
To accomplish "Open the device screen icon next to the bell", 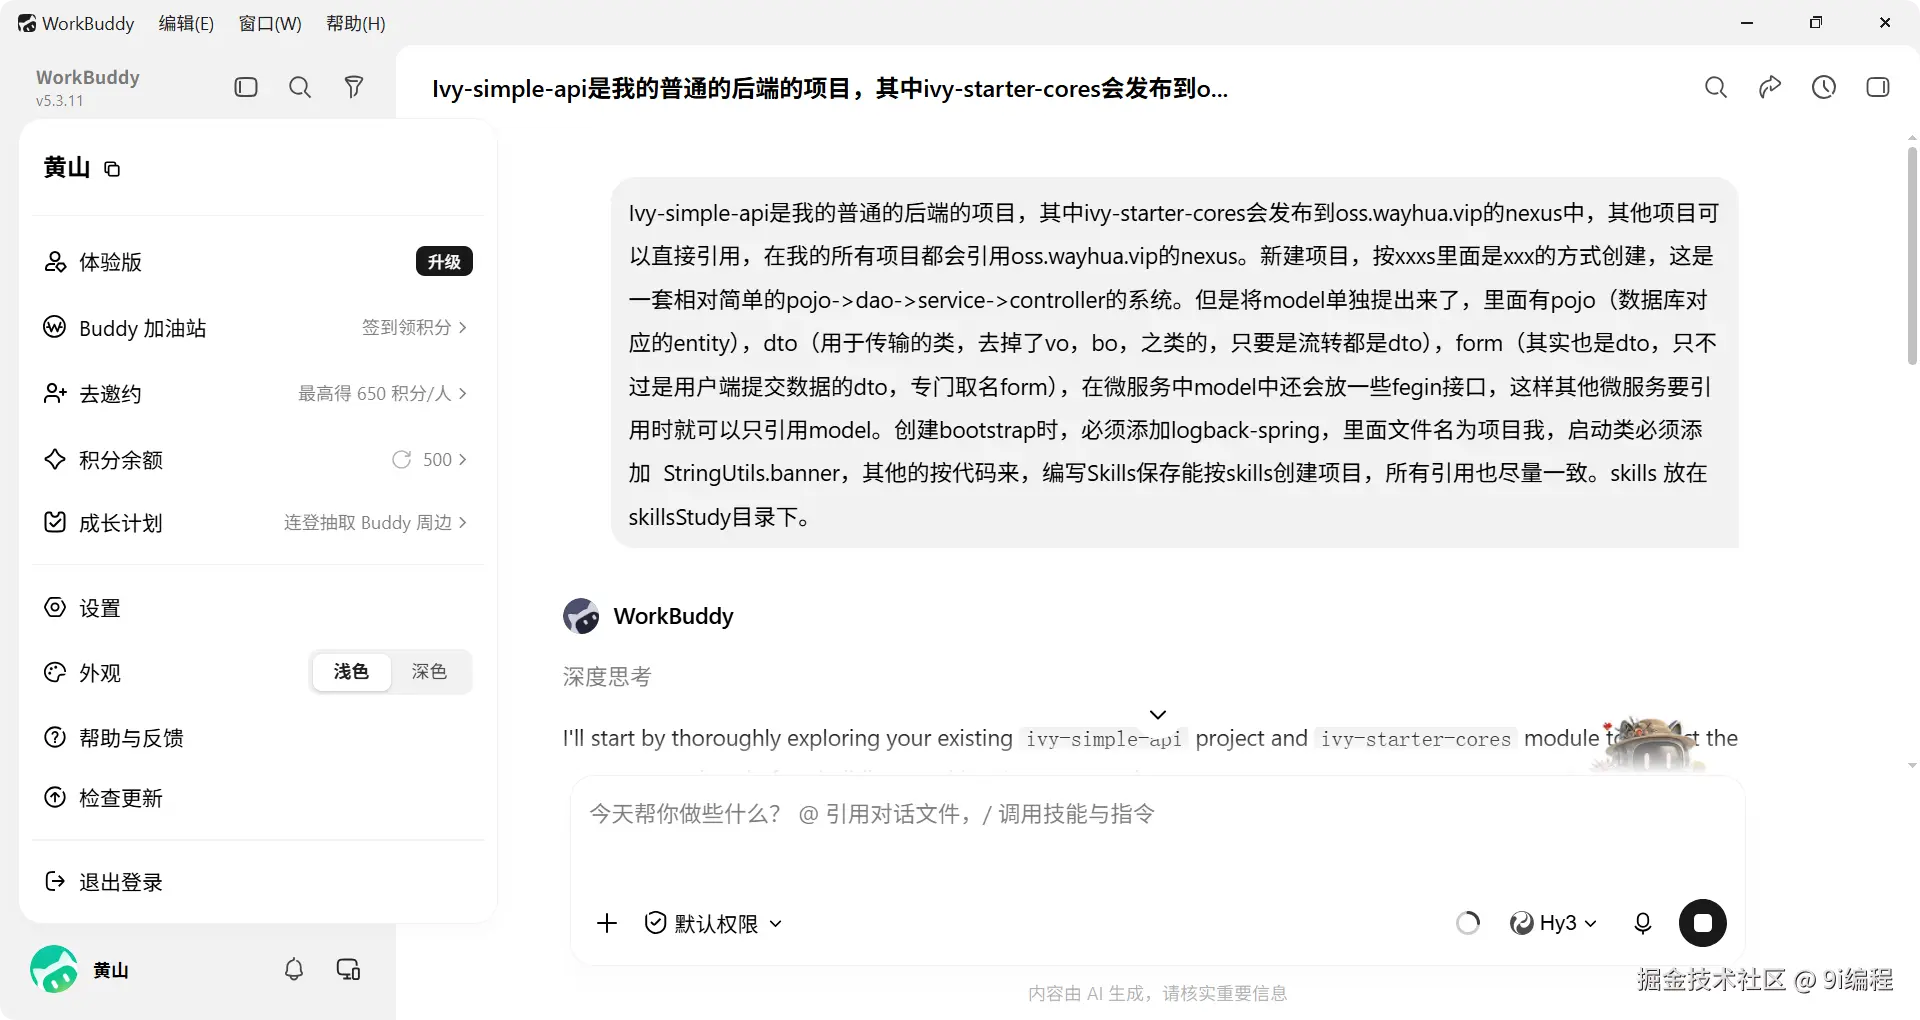I will click(x=349, y=969).
